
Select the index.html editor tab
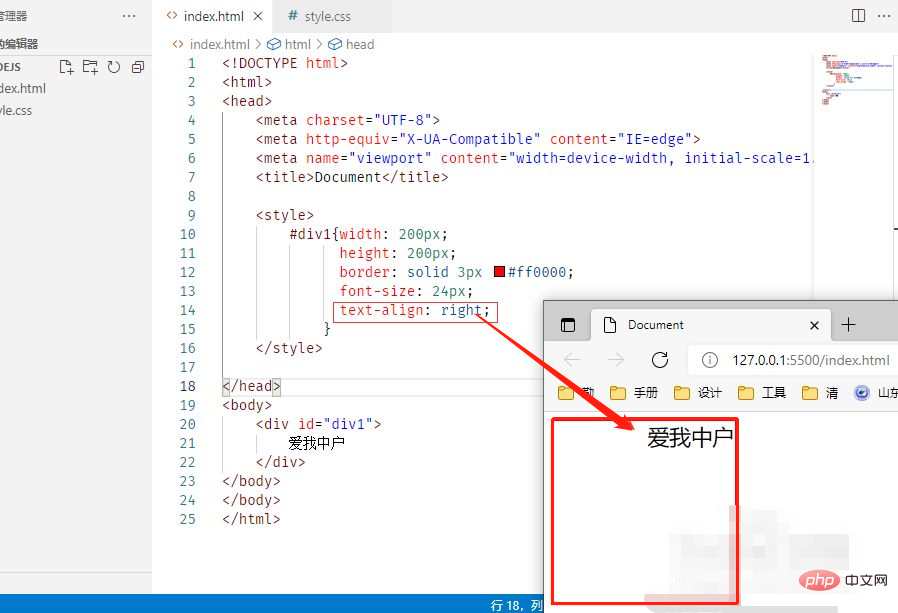point(213,17)
